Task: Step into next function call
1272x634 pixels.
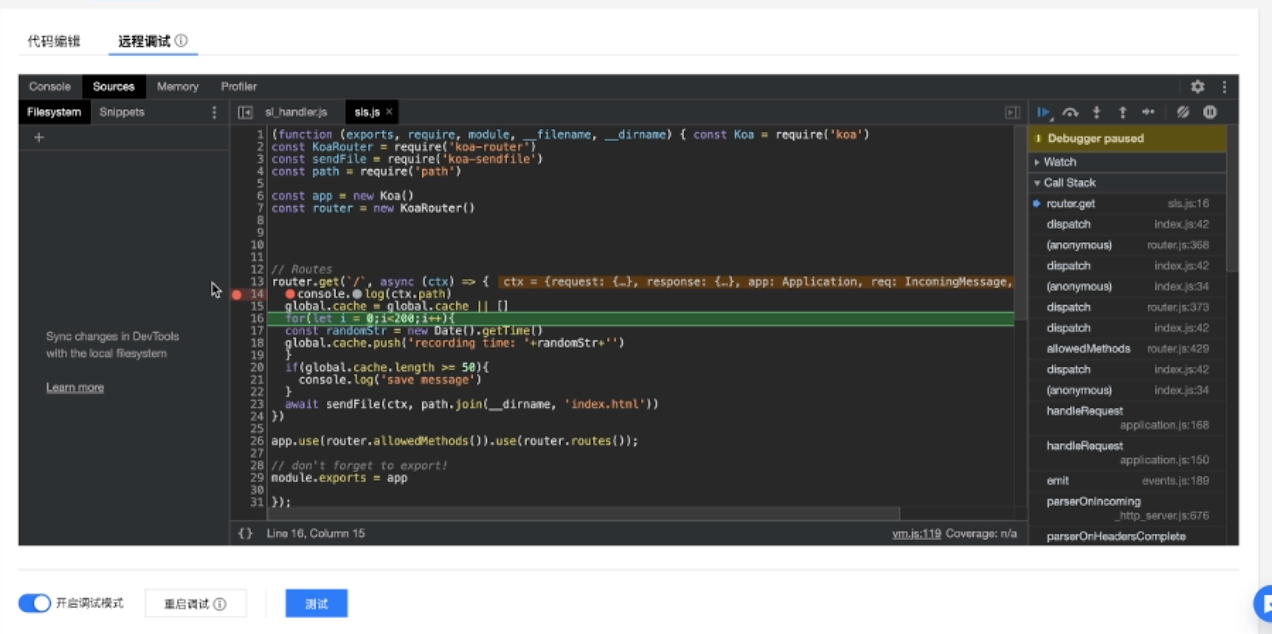Action: pyautogui.click(x=1097, y=113)
